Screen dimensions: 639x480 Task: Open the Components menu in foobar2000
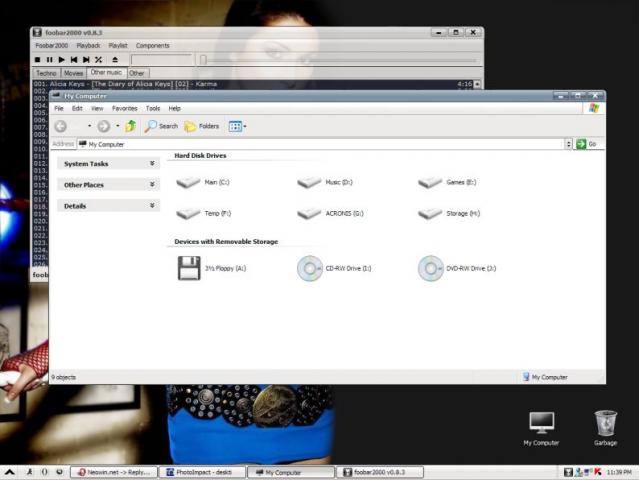tap(153, 46)
